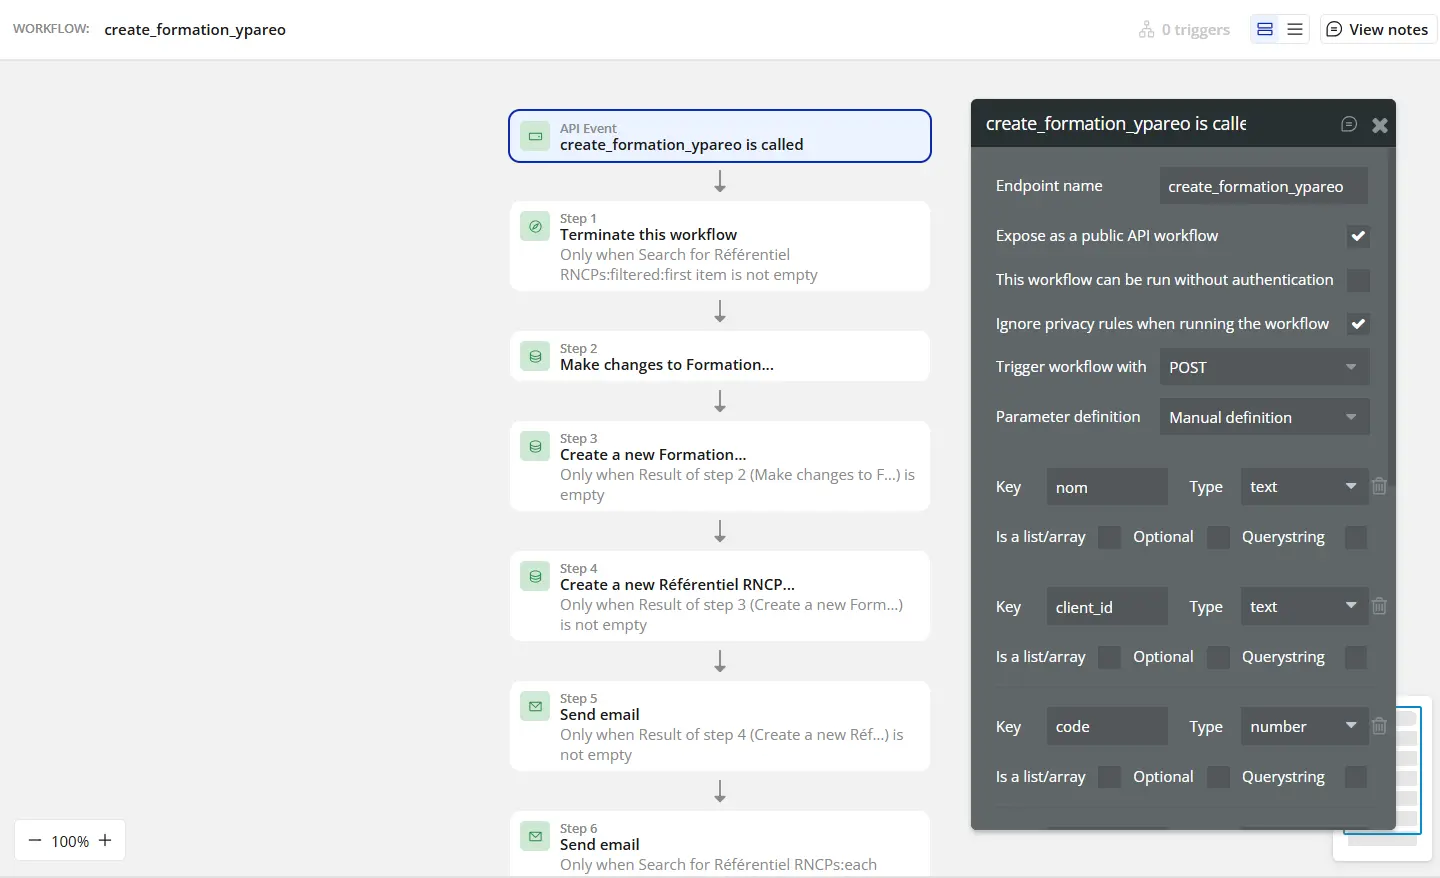The image size is (1440, 878).
Task: Open the number Type dropdown for the code key
Action: click(x=1304, y=727)
